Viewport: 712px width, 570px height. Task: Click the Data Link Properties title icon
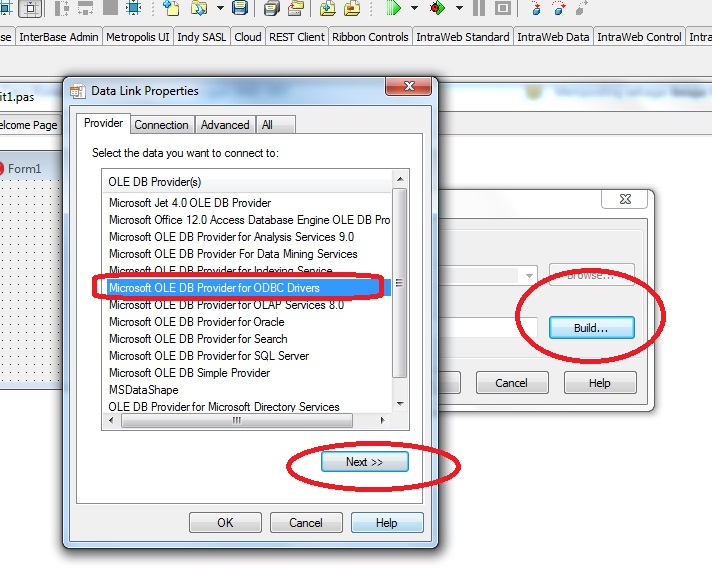78,91
